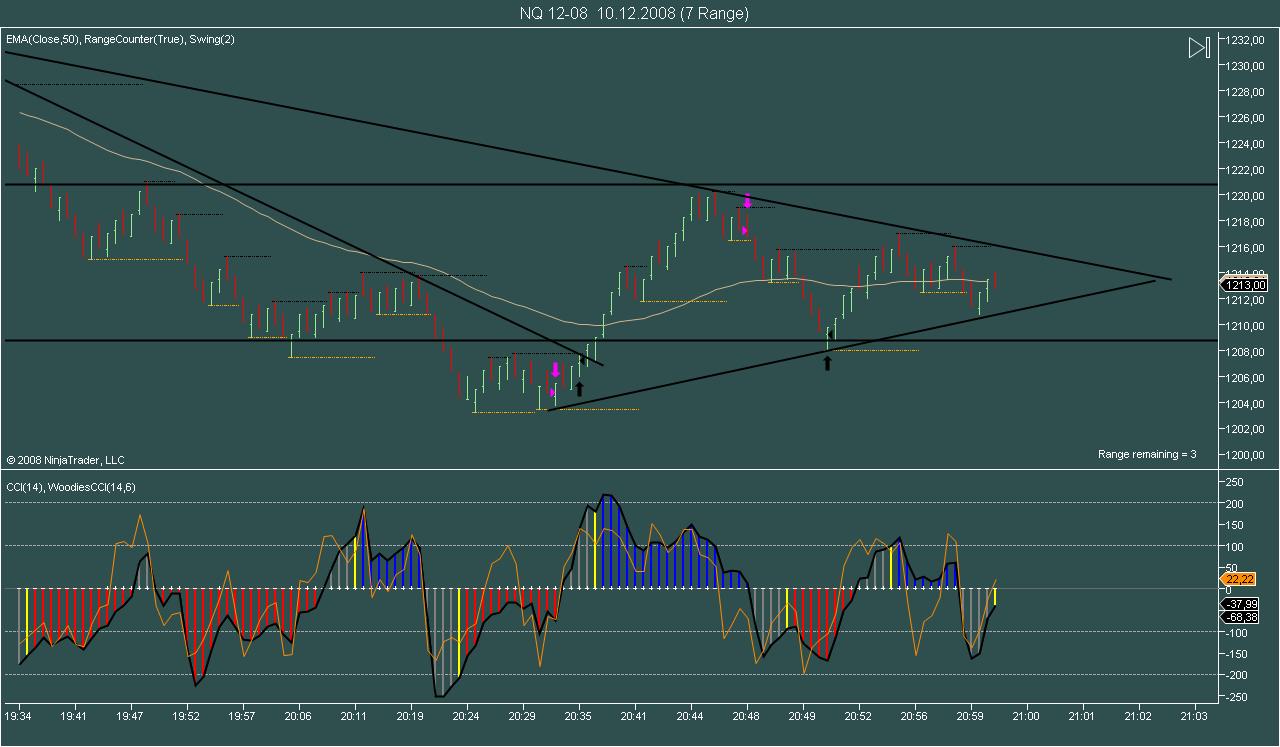Select the chart title NQ 12-08 10.12.2008 (7 Range)
Screen dimensions: 1280x747
click(634, 13)
